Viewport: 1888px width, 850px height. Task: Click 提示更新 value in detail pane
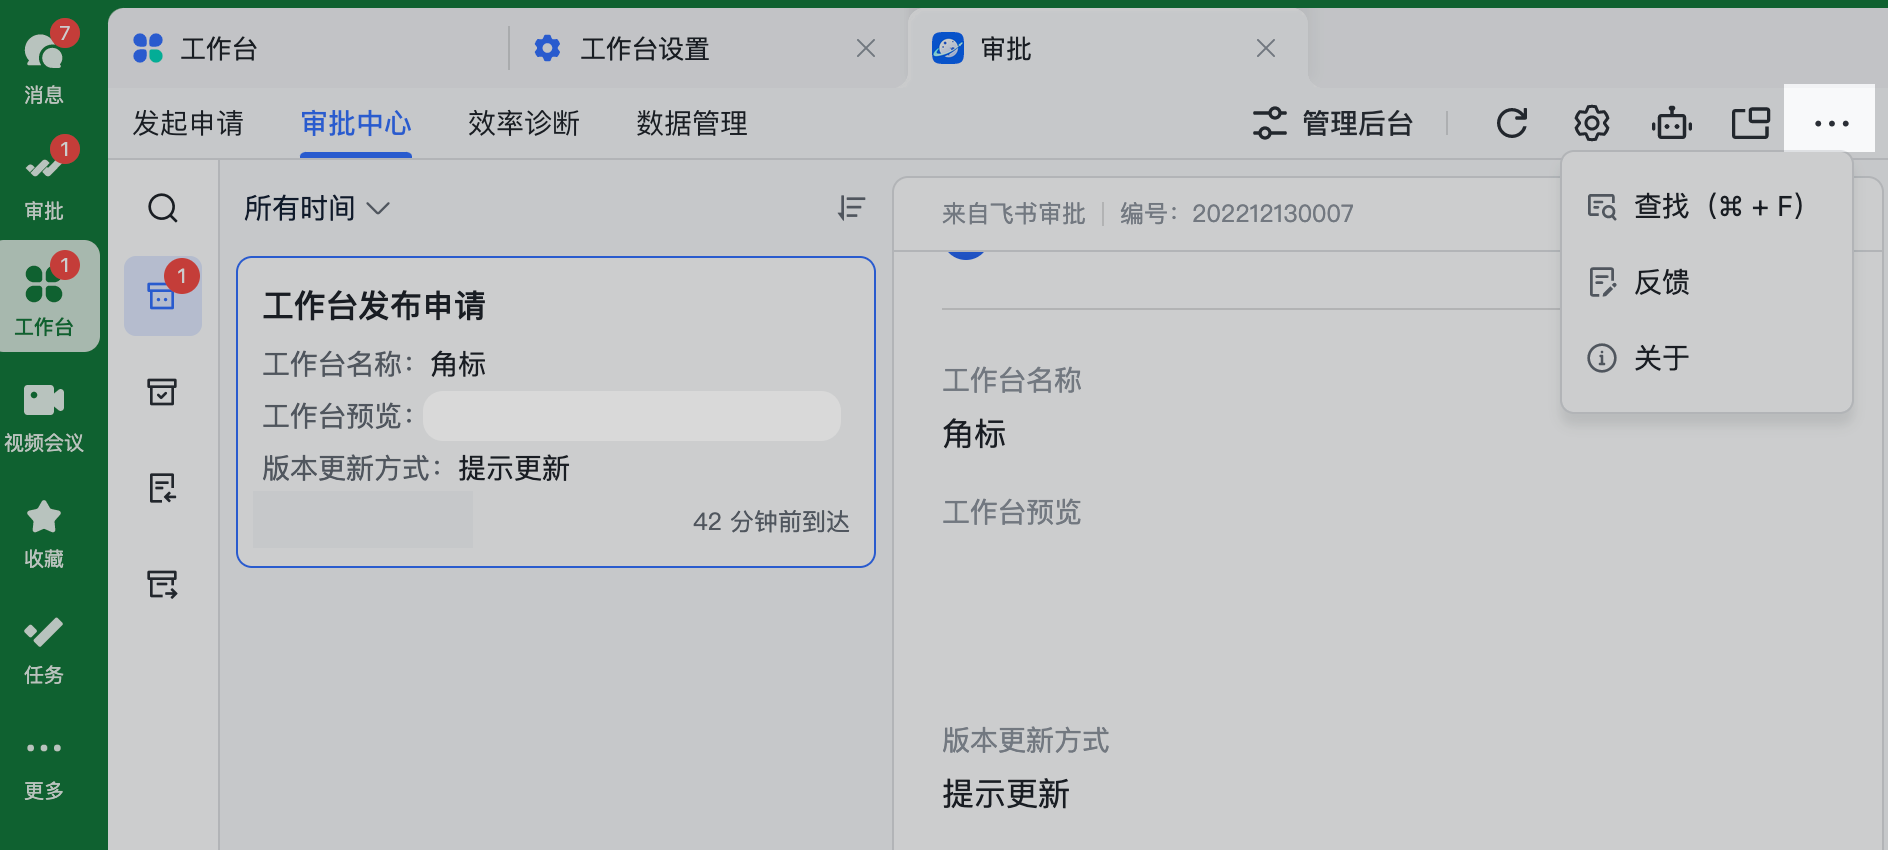1006,794
